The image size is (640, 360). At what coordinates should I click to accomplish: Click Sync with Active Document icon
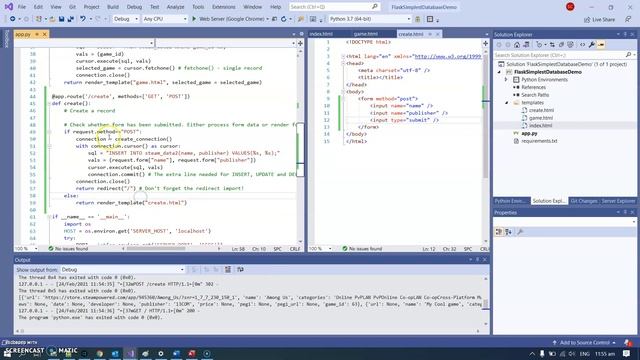click(552, 44)
